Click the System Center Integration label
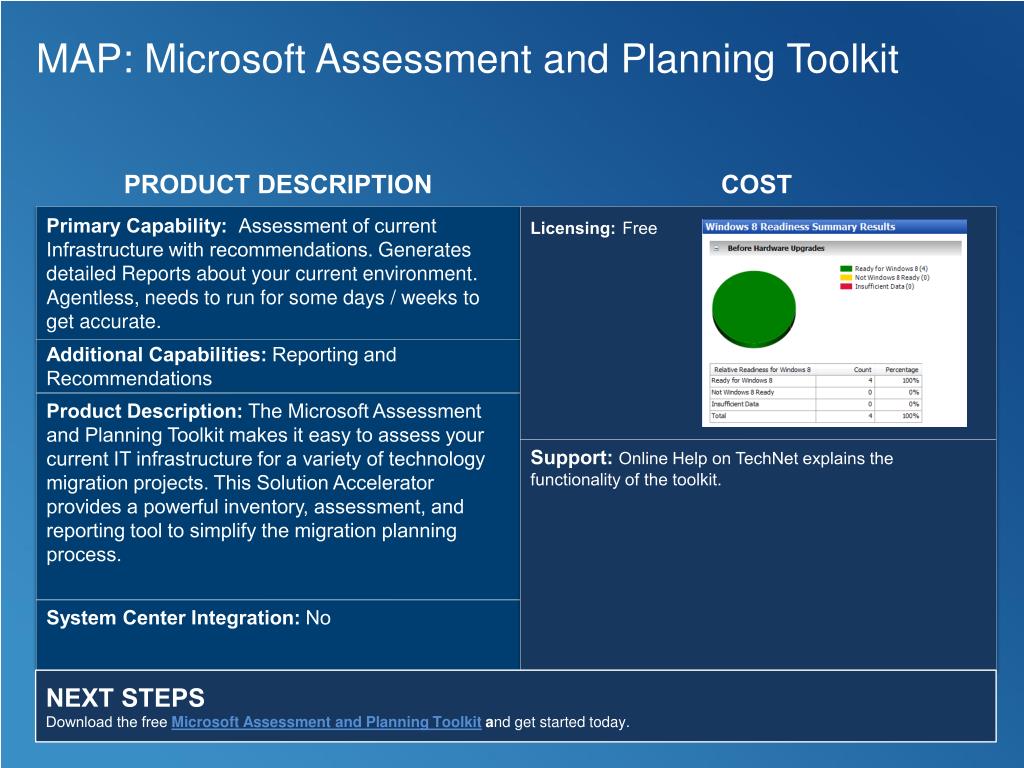This screenshot has width=1024, height=768. click(x=173, y=618)
